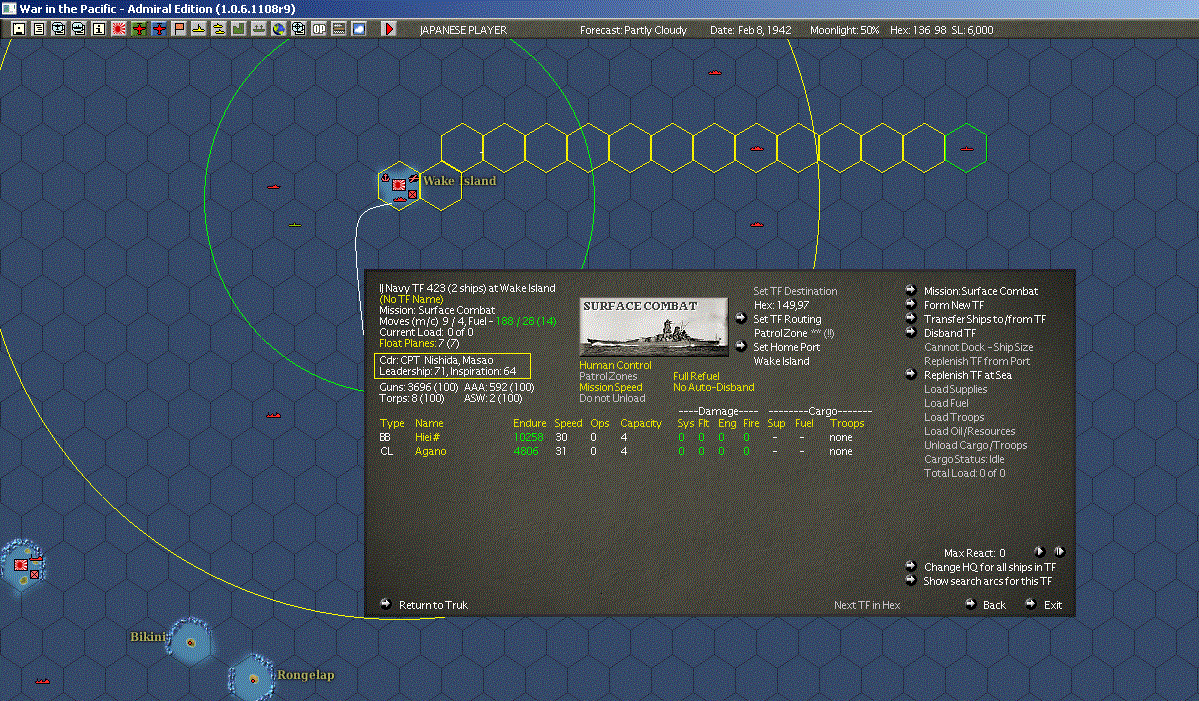This screenshot has width=1199, height=701.
Task: Click the red plane on blue toolbar icon
Action: 158,29
